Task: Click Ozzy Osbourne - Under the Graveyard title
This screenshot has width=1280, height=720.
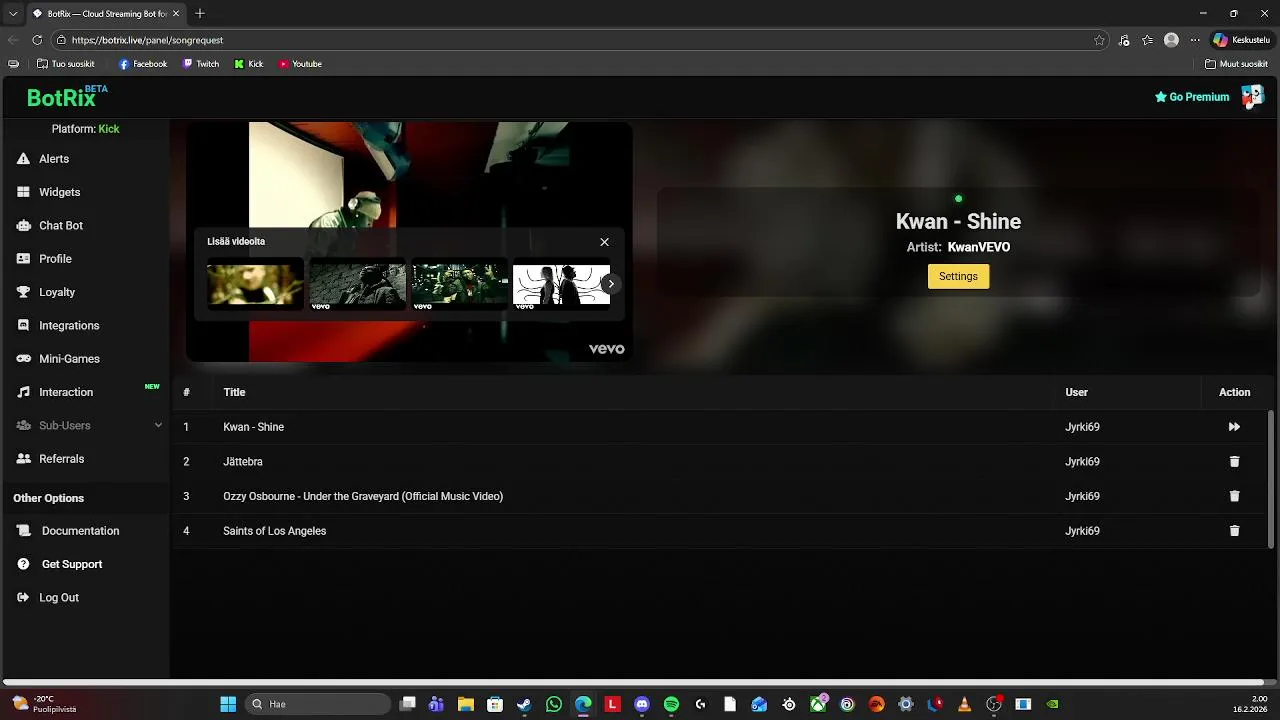Action: [x=363, y=496]
